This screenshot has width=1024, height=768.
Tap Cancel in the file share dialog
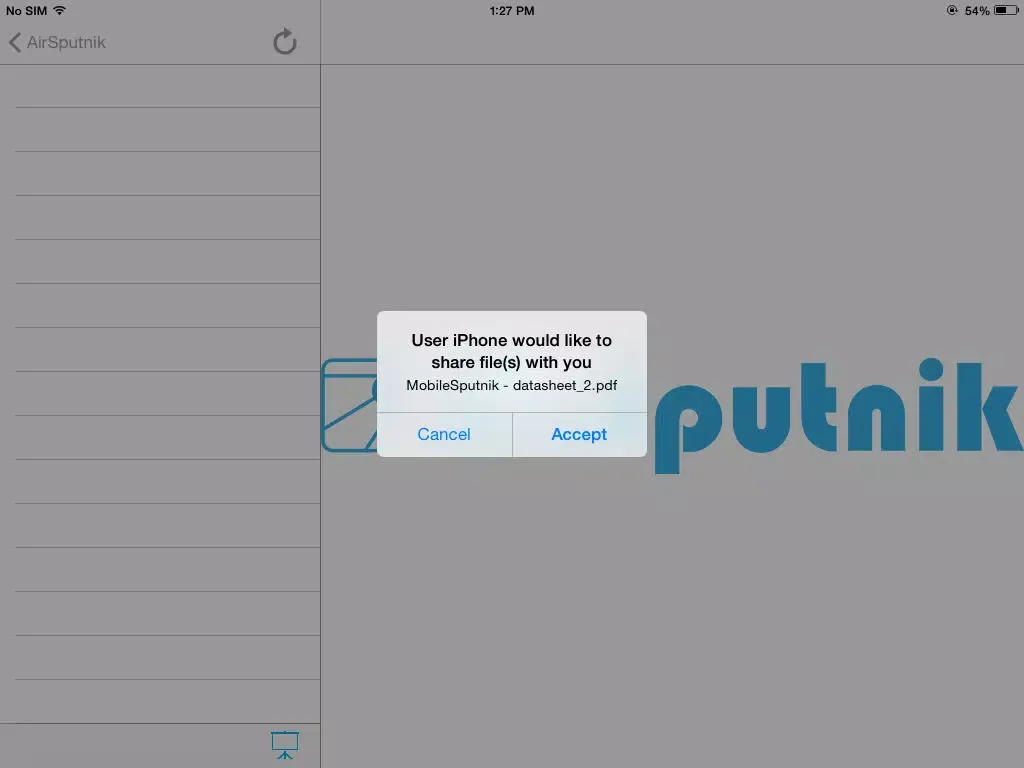444,434
